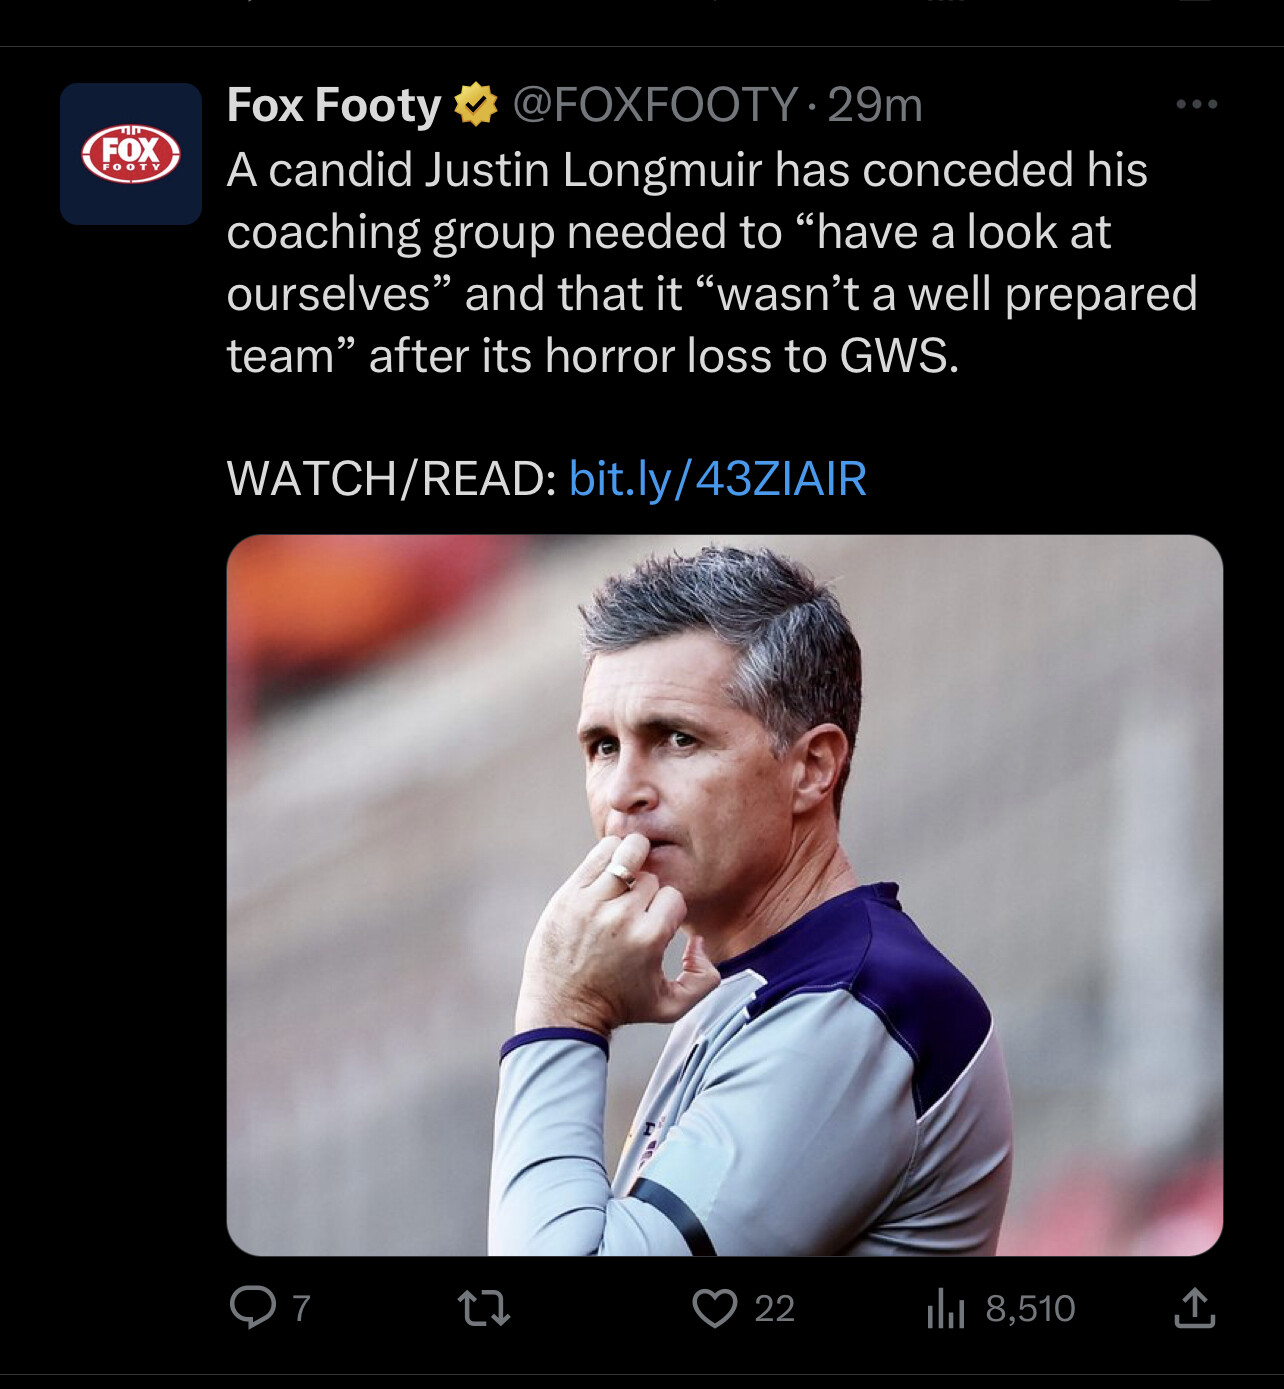This screenshot has width=1284, height=1389.
Task: Open the Justin Longmuir photo
Action: [725, 895]
